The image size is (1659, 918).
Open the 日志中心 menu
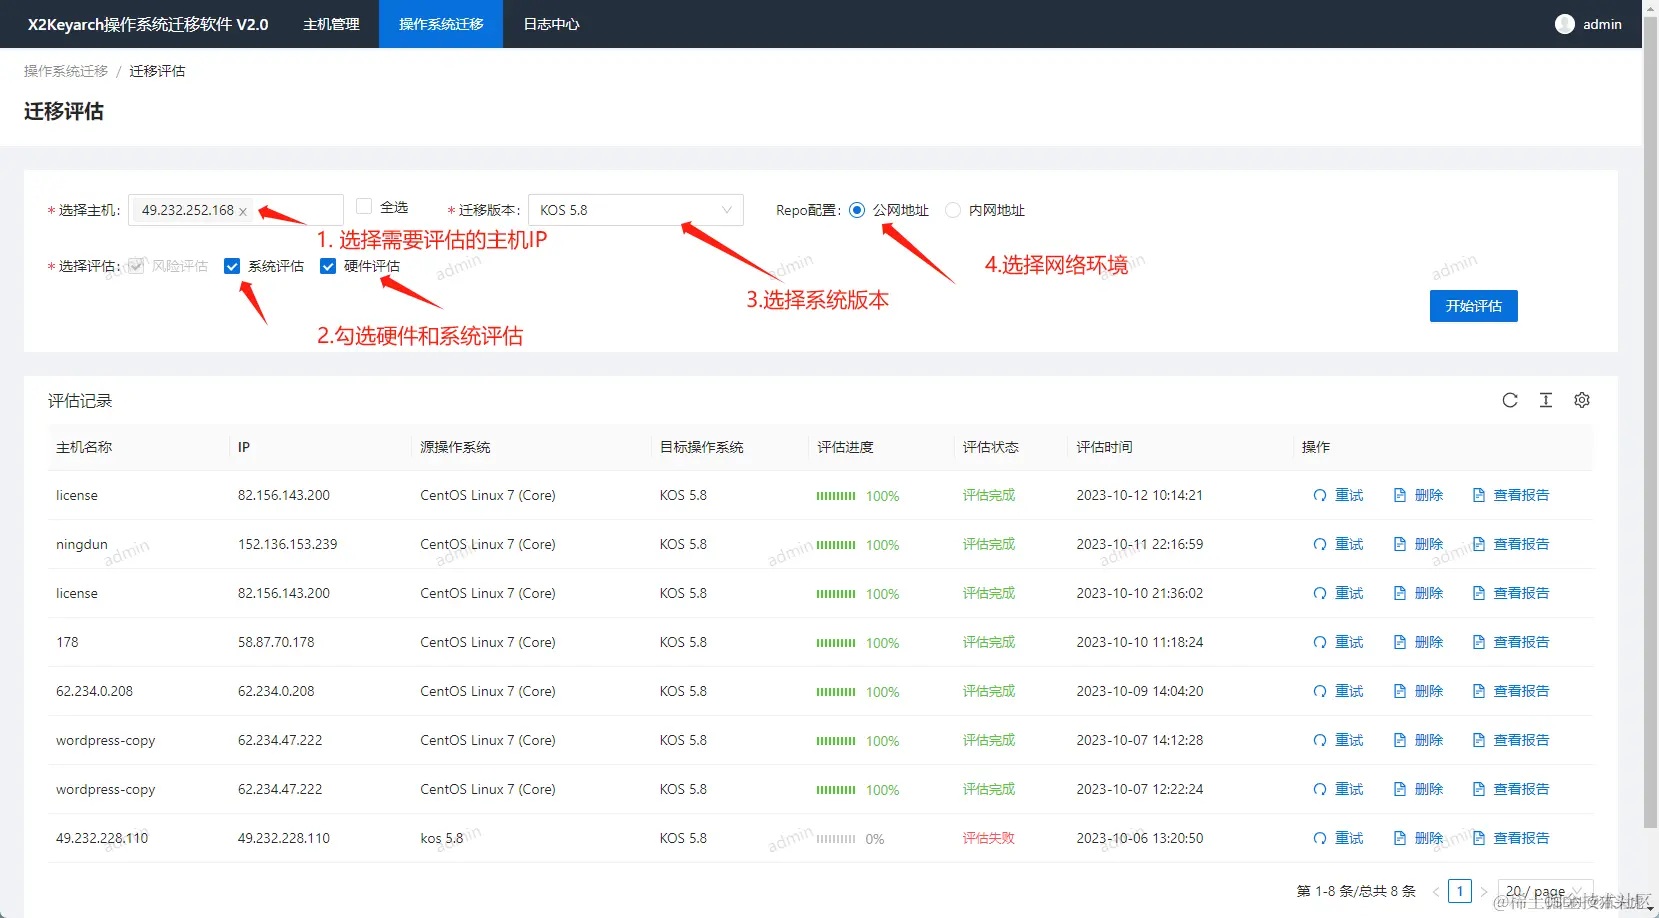click(x=549, y=23)
